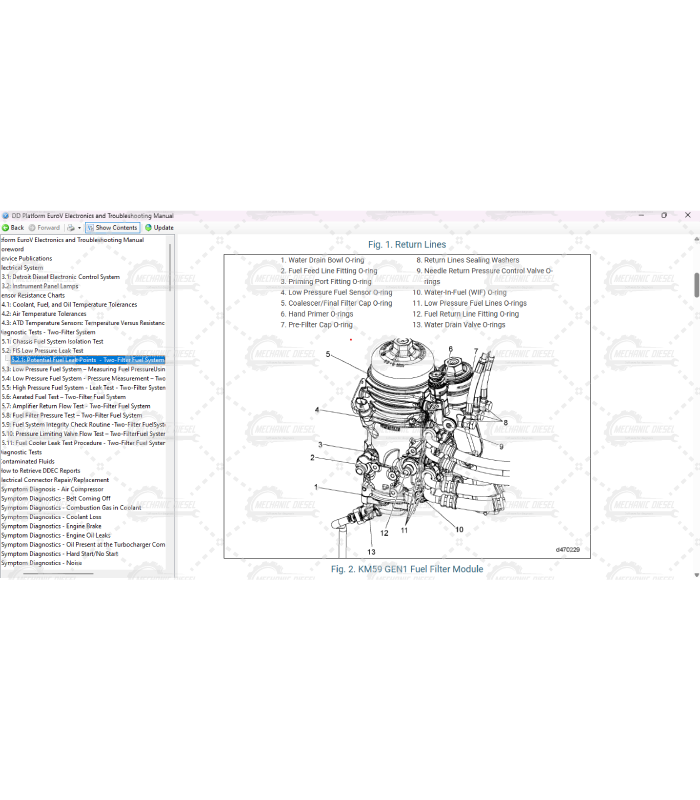Screen dimensions: 700x800
Task: Click the Update toolbar button
Action: point(159,227)
